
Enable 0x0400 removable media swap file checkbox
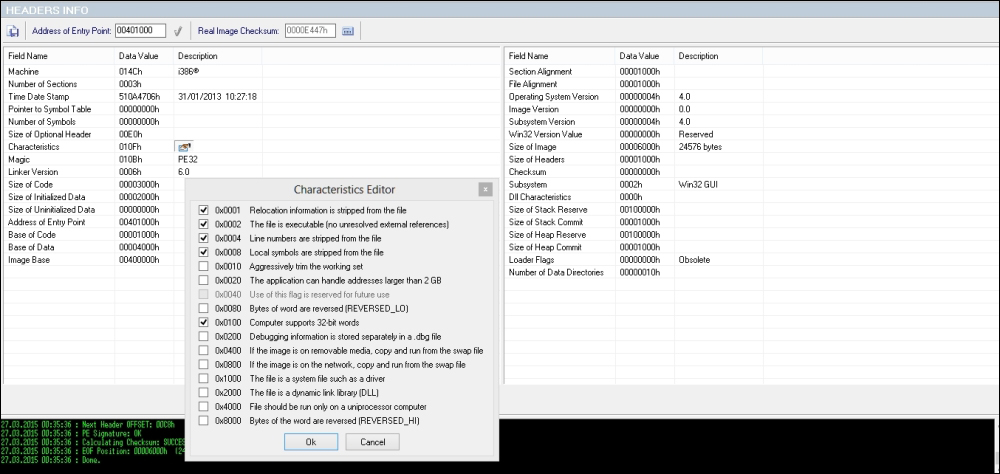(203, 350)
